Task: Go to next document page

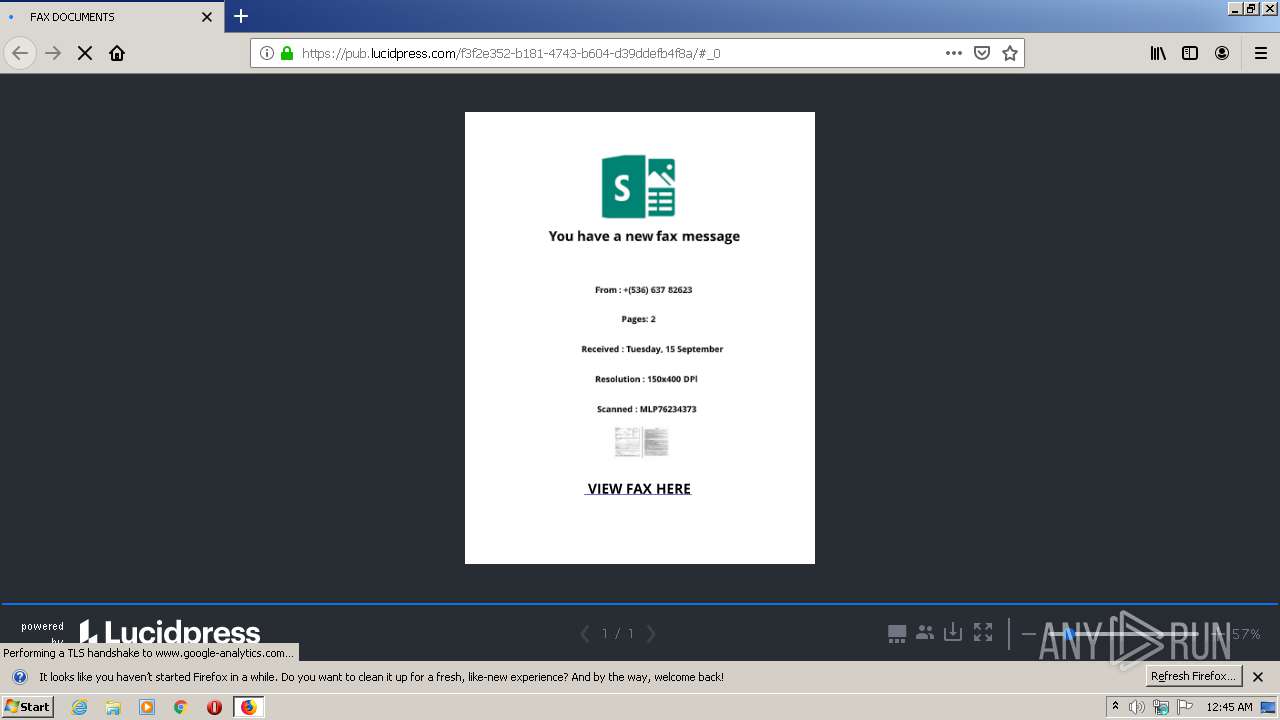Action: click(651, 634)
